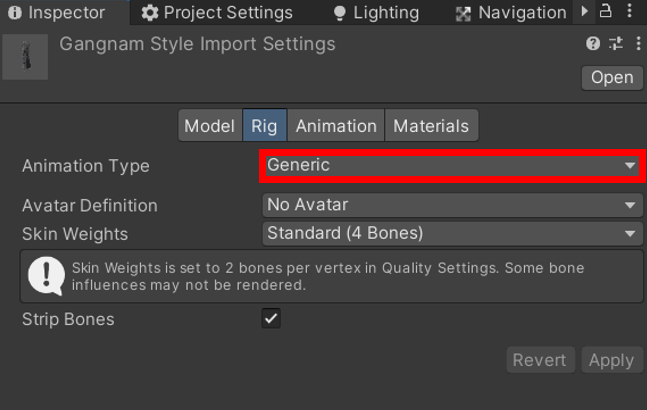The image size is (647, 410).
Task: Toggle the Inspector lock icon
Action: click(x=605, y=10)
